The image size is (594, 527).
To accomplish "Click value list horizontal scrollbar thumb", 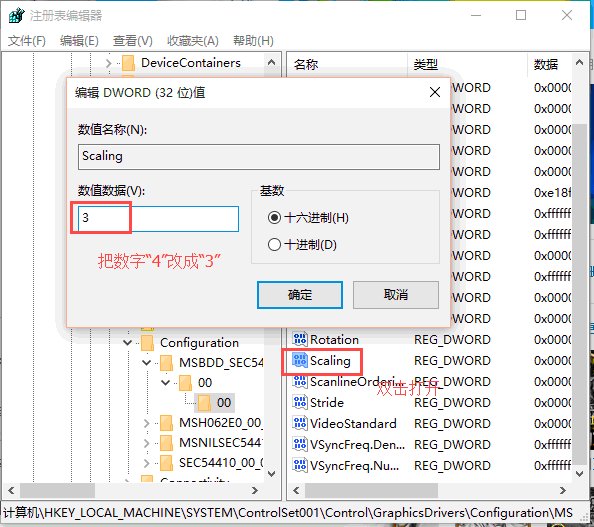I will pos(372,491).
